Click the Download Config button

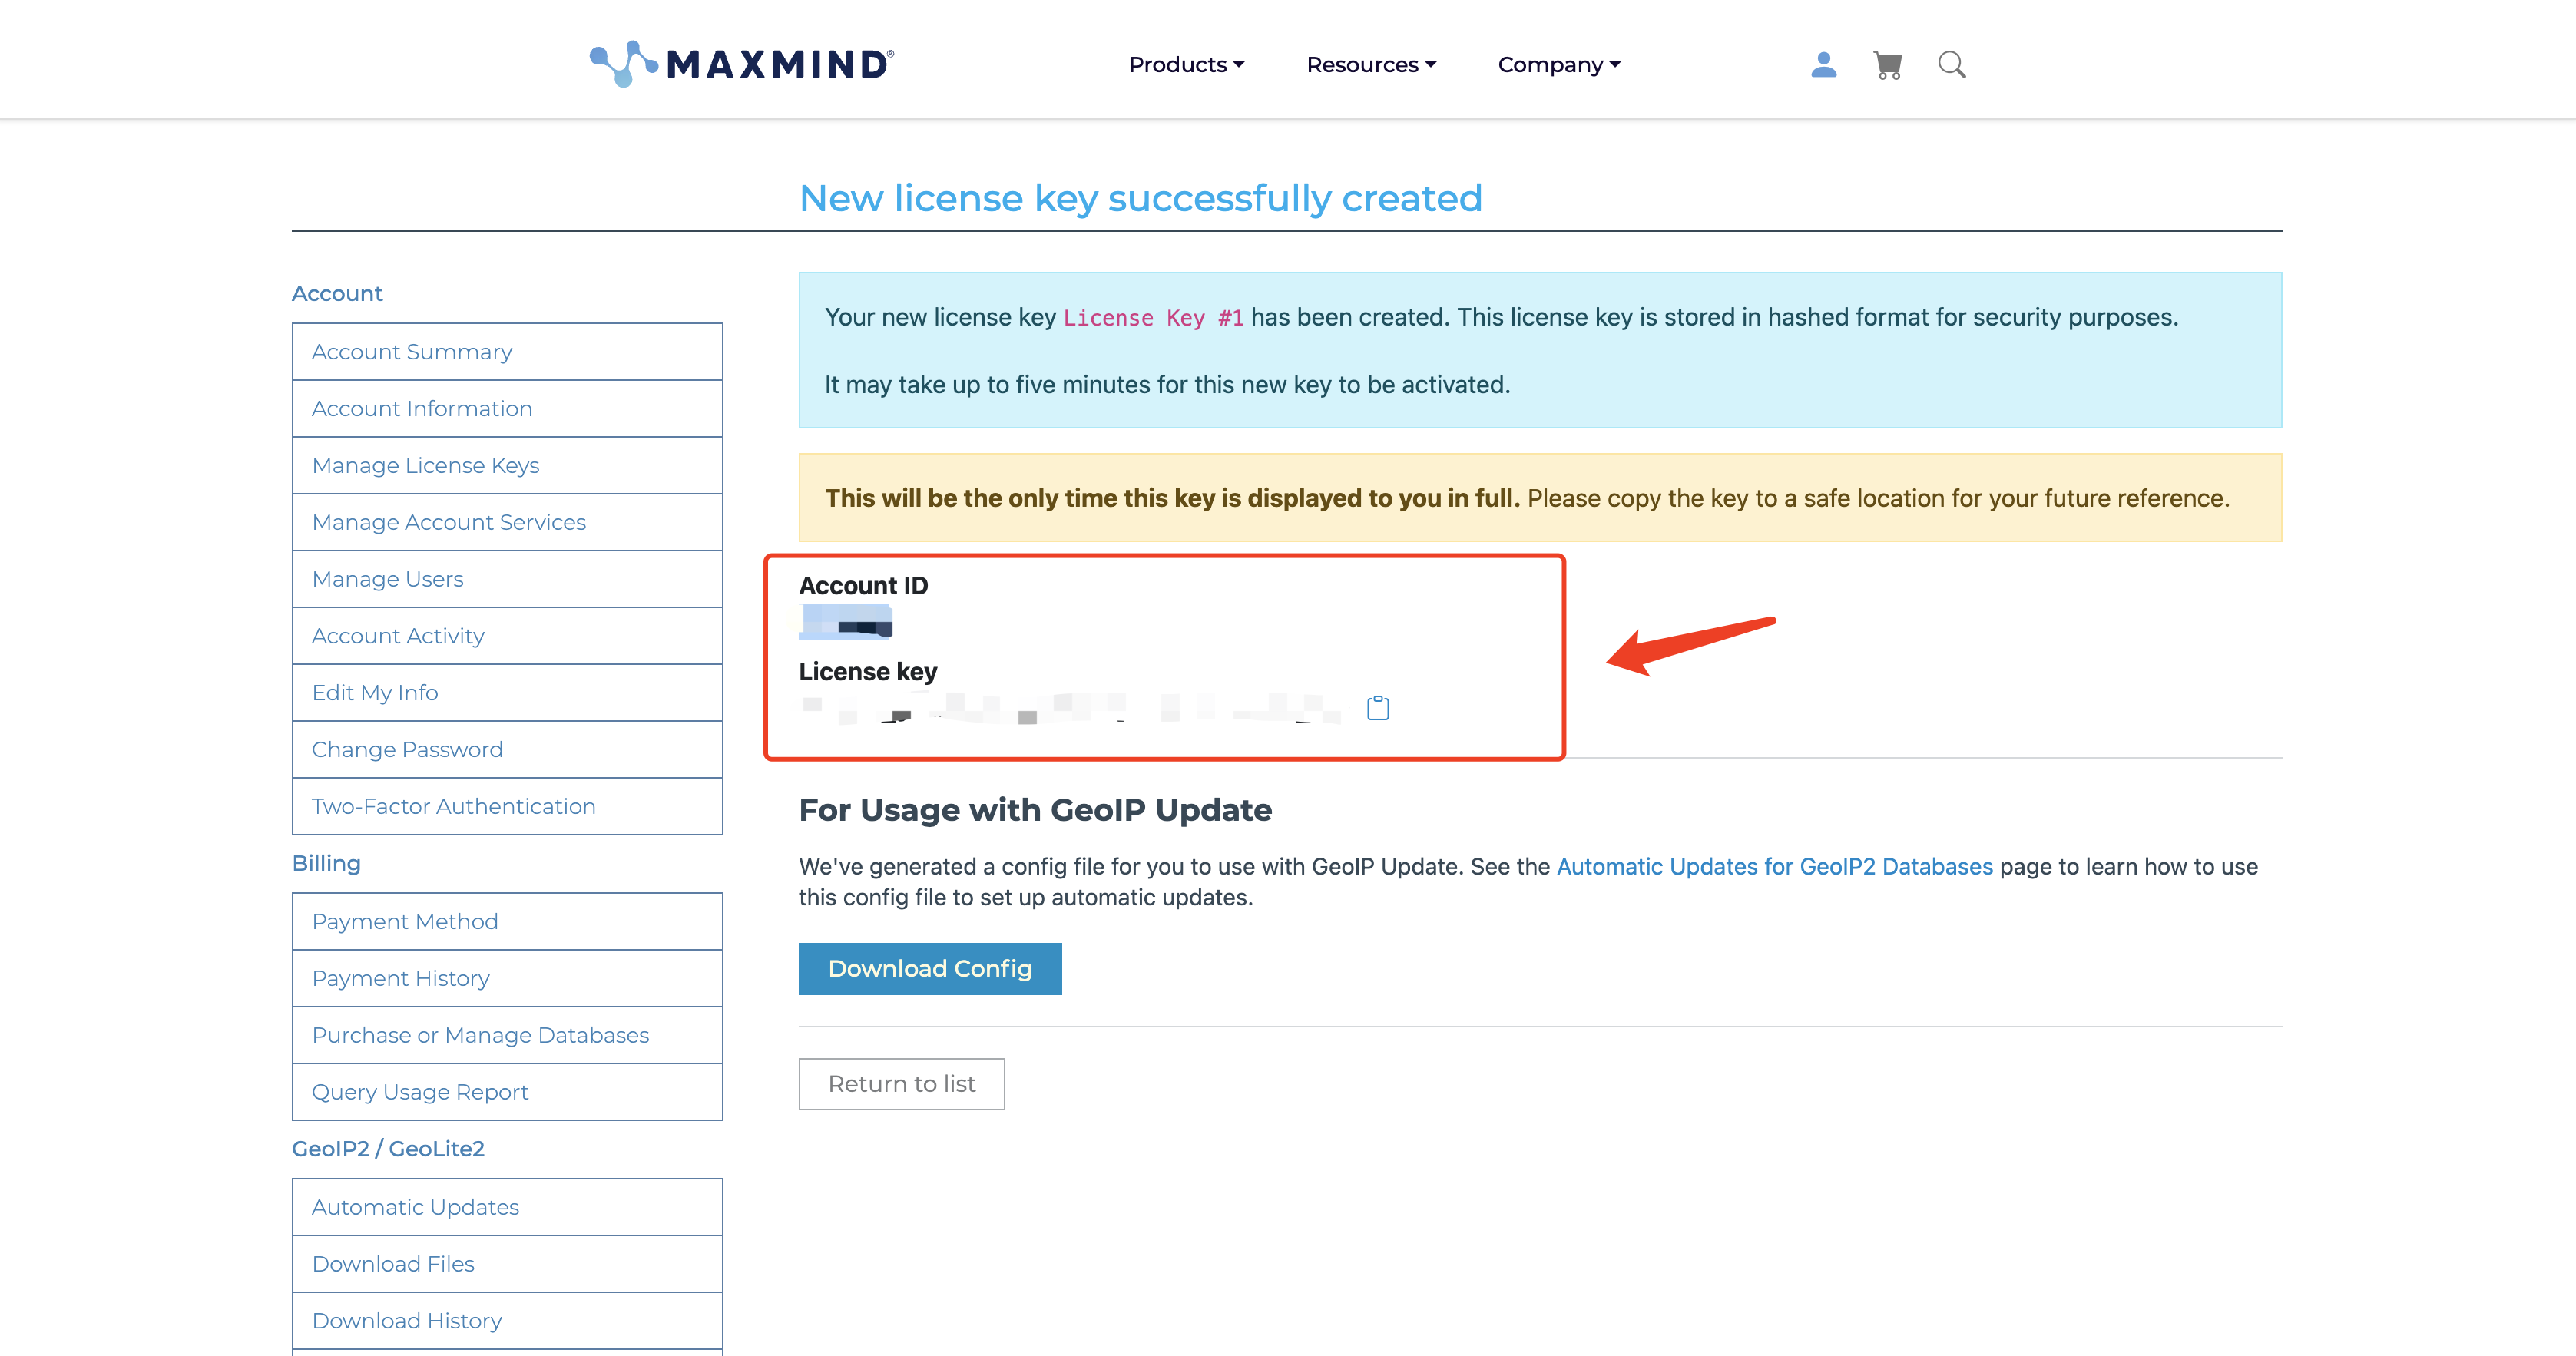click(x=930, y=969)
